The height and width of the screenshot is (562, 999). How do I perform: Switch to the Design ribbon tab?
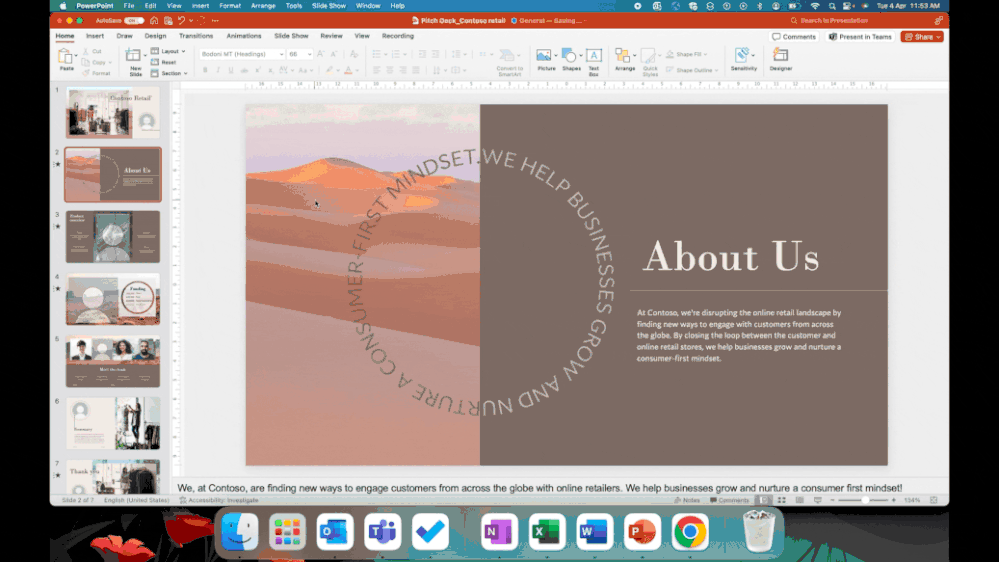coord(155,36)
